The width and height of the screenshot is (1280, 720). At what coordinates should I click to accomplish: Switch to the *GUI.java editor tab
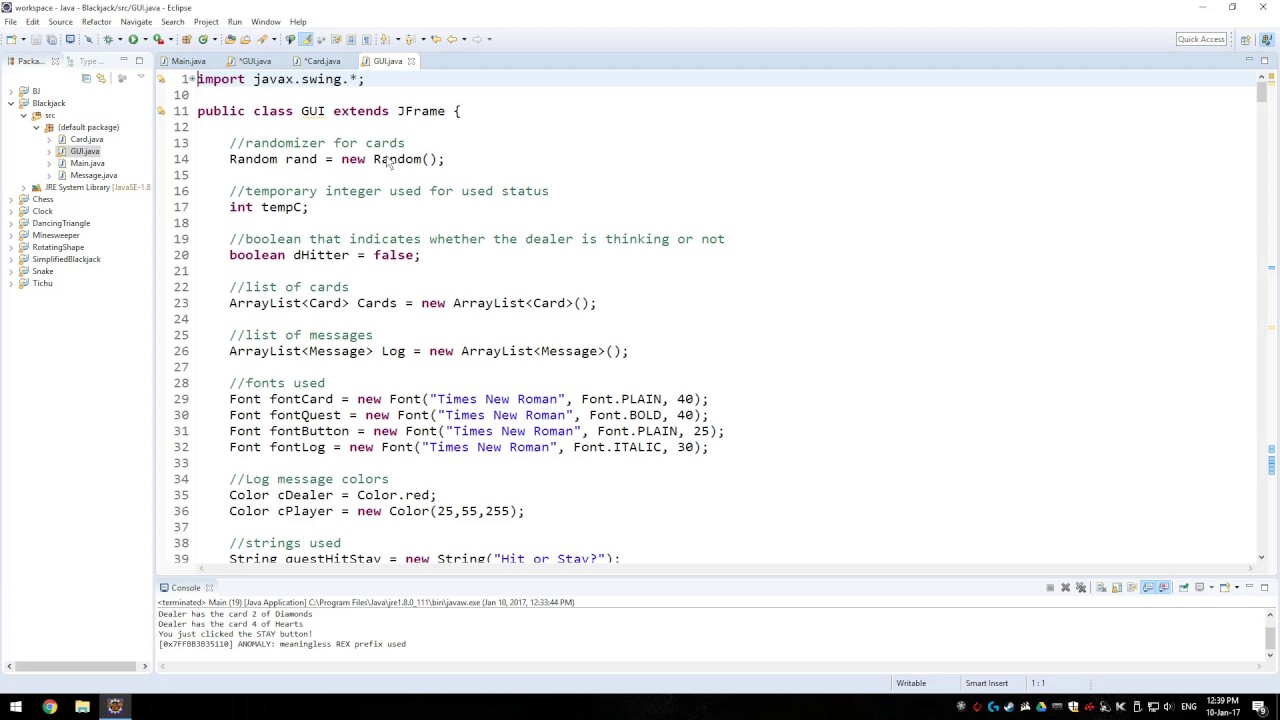[255, 61]
